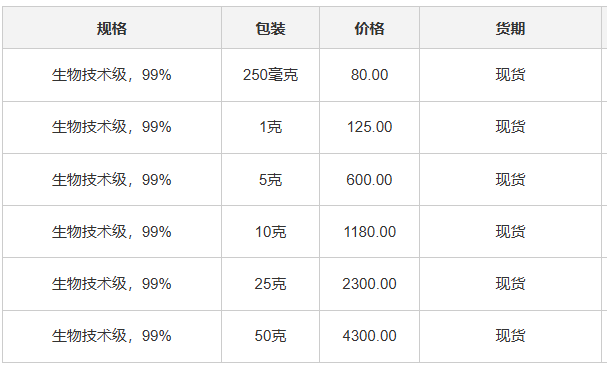Click the 125.00 price cell
This screenshot has width=607, height=367.
pyautogui.click(x=369, y=127)
